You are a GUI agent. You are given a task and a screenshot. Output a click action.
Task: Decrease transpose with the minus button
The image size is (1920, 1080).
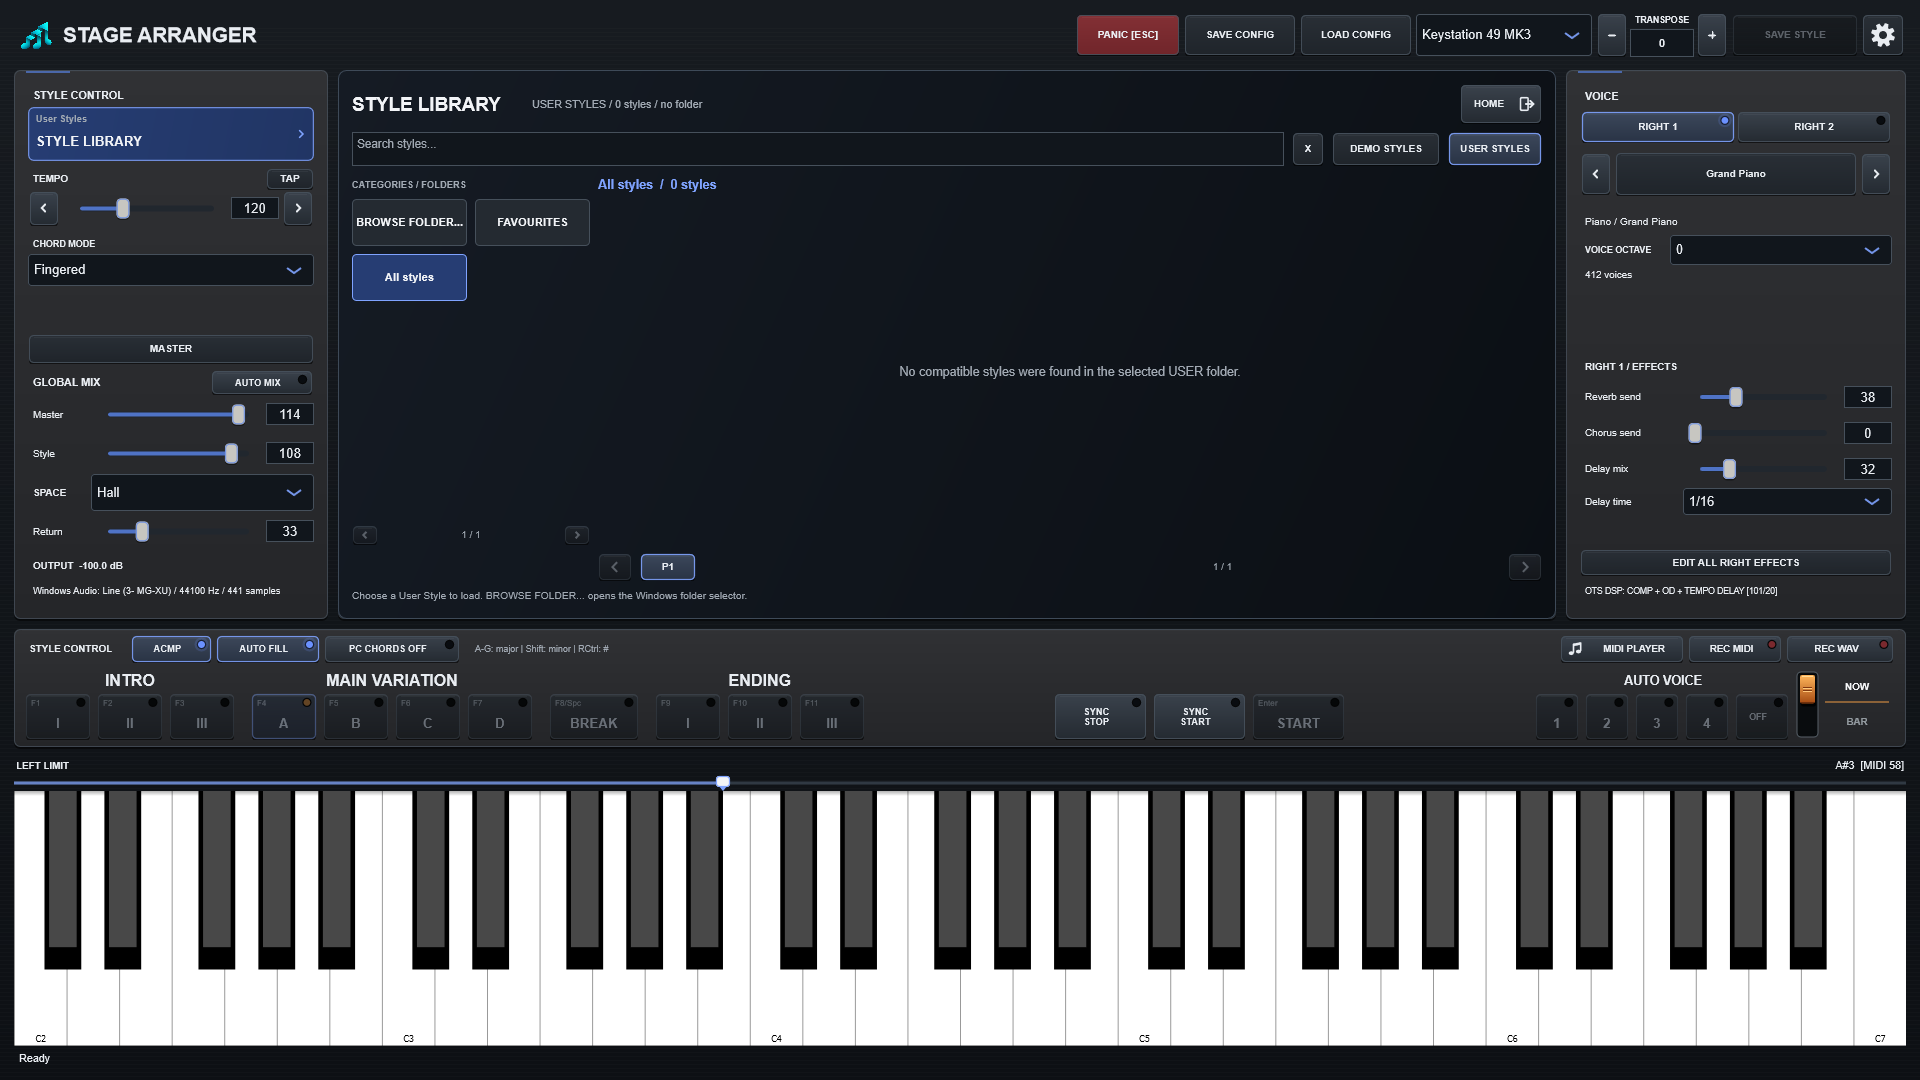click(x=1611, y=35)
